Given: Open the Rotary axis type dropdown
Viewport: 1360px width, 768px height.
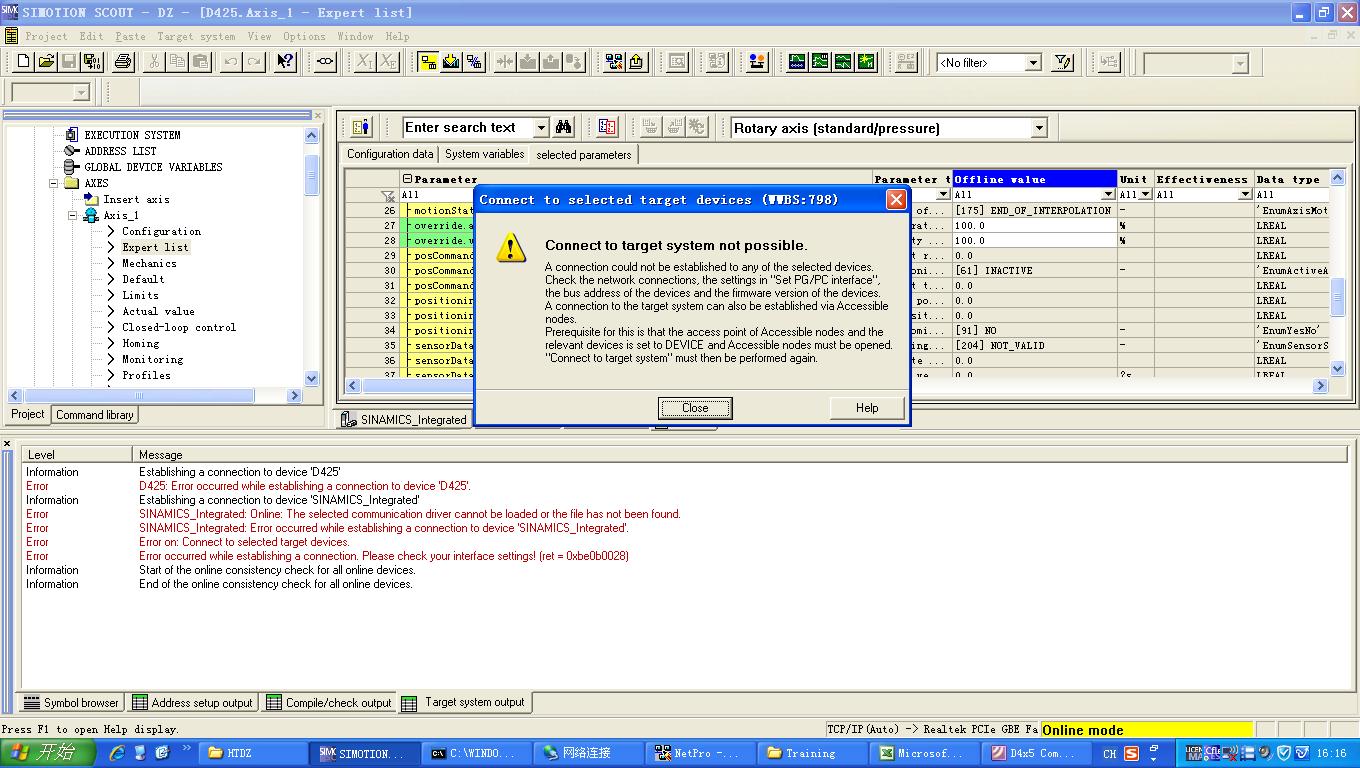Looking at the screenshot, I should coord(1039,128).
